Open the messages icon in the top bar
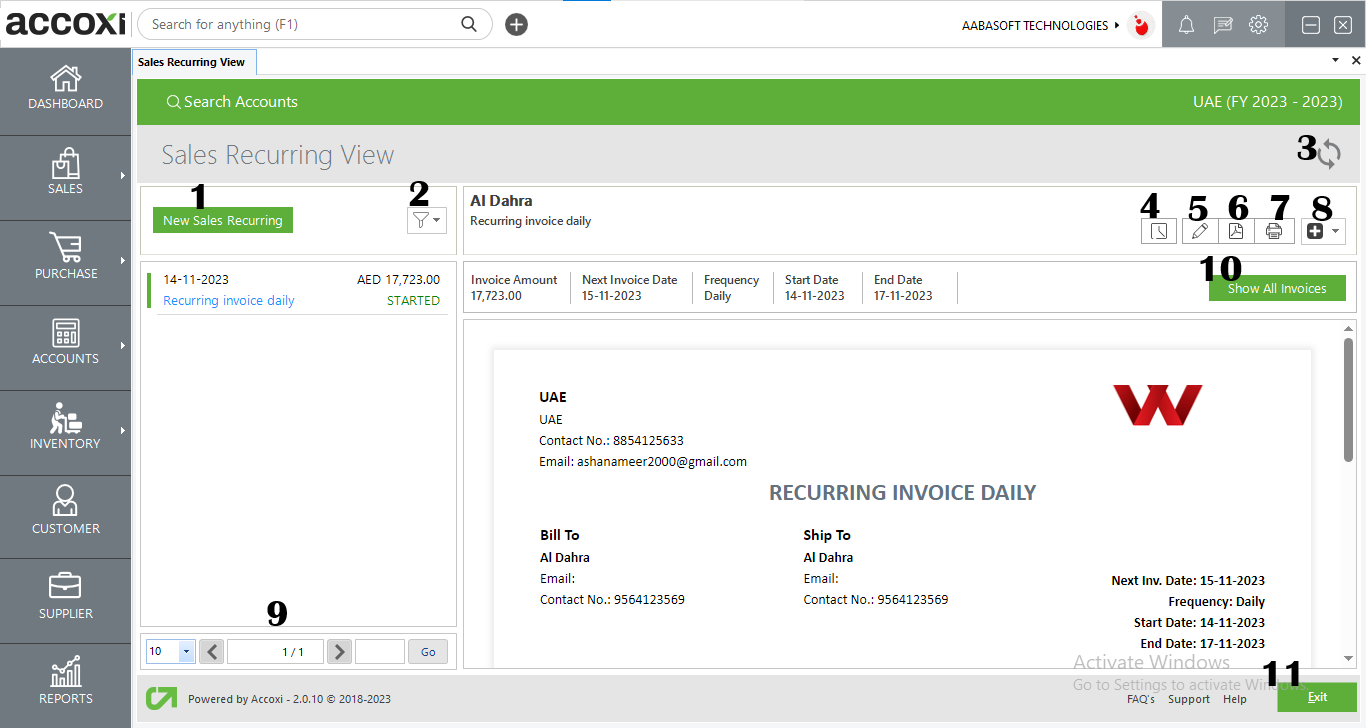Screen dimensions: 1366x728 point(1222,24)
